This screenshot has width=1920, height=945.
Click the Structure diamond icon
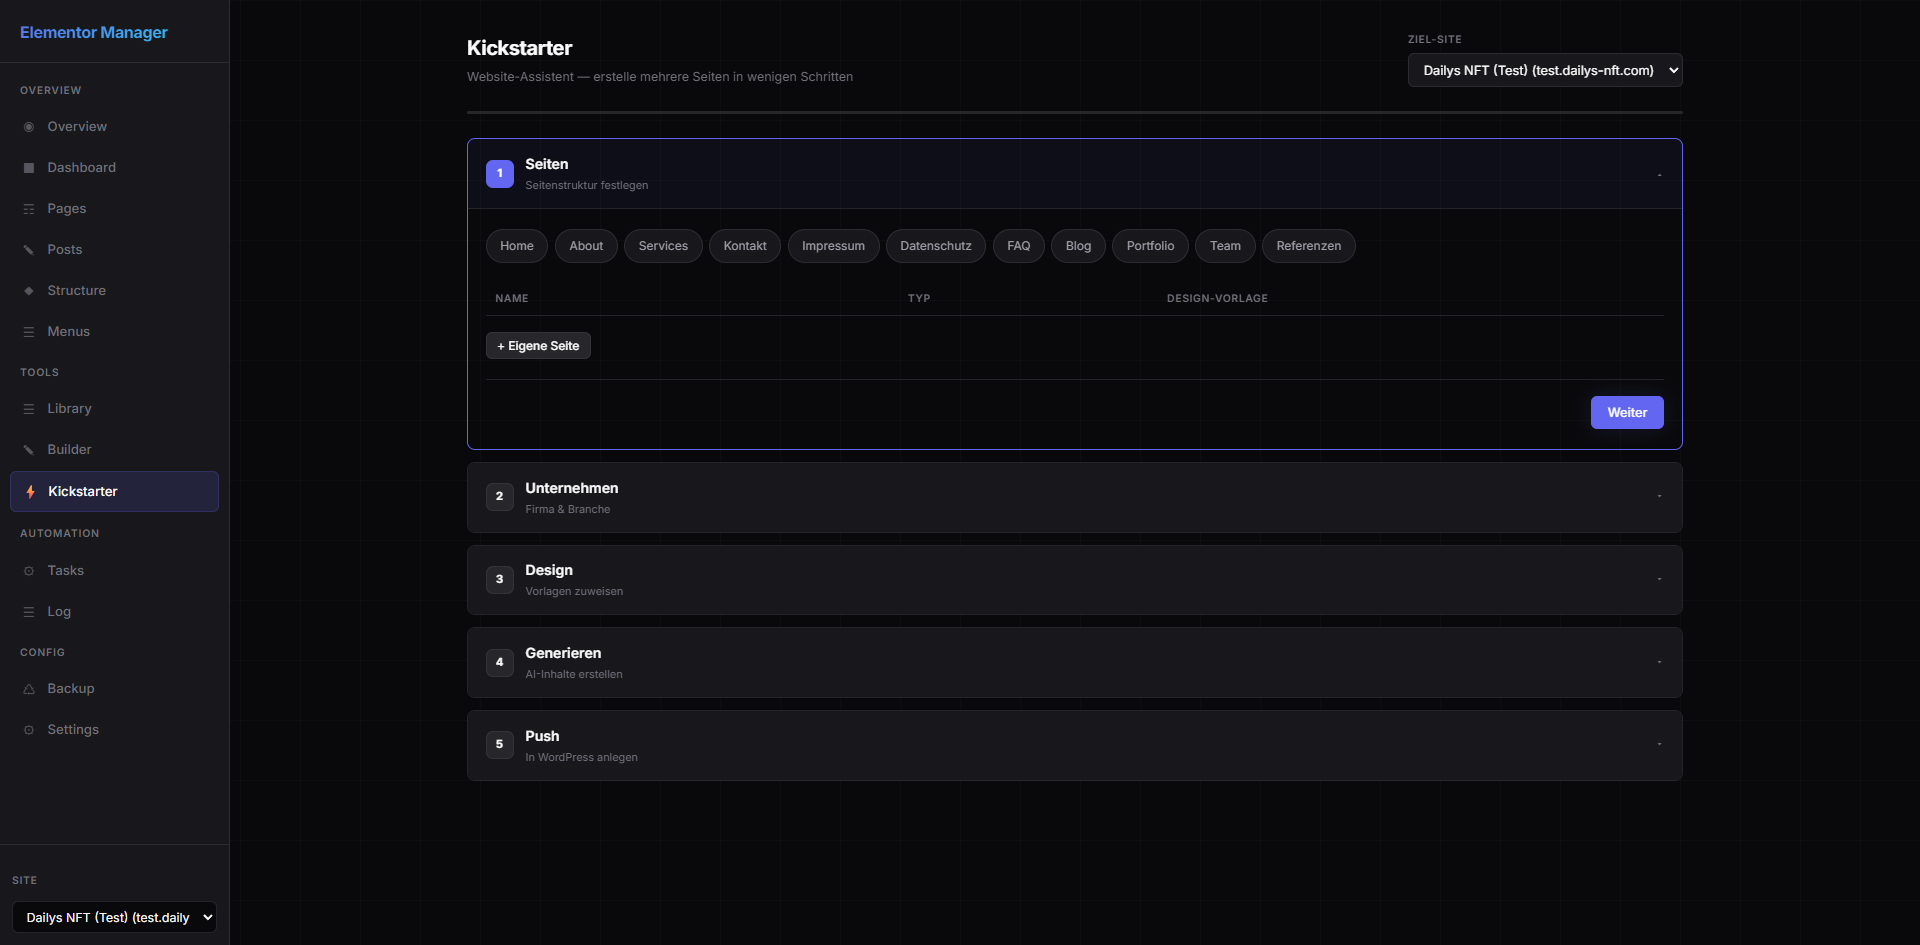pyautogui.click(x=29, y=291)
